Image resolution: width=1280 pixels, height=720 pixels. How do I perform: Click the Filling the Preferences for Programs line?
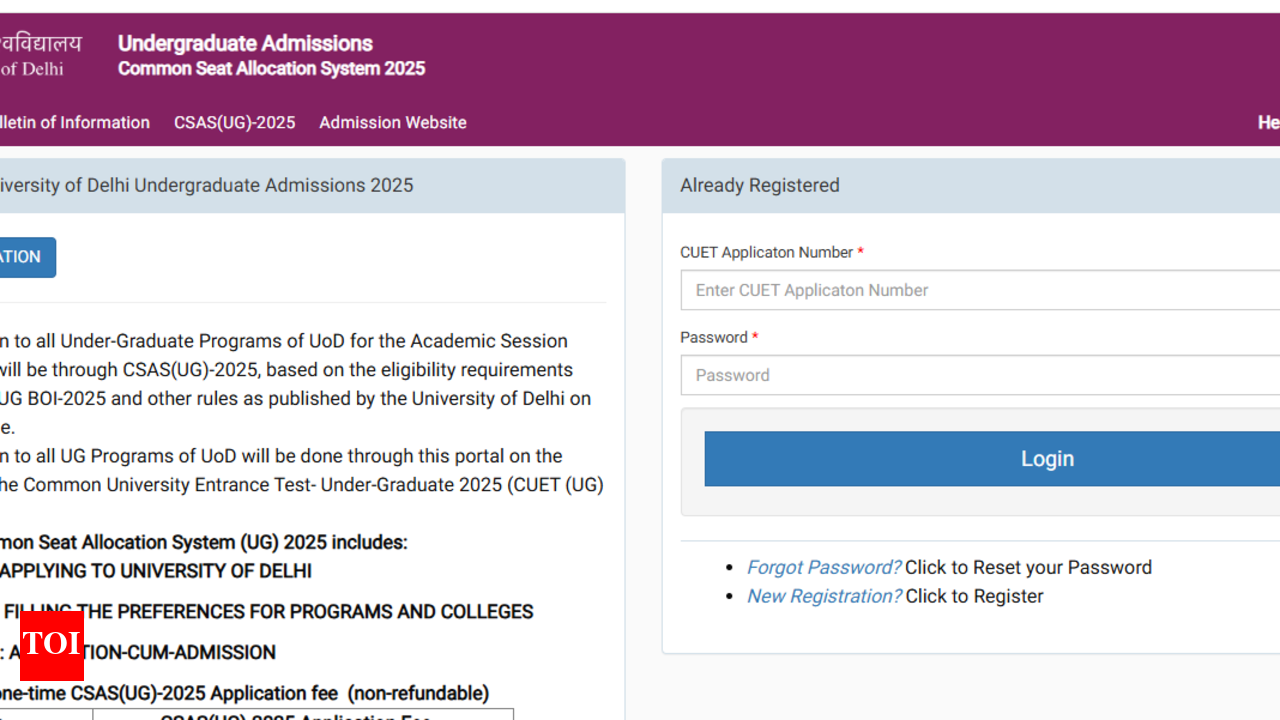click(268, 611)
